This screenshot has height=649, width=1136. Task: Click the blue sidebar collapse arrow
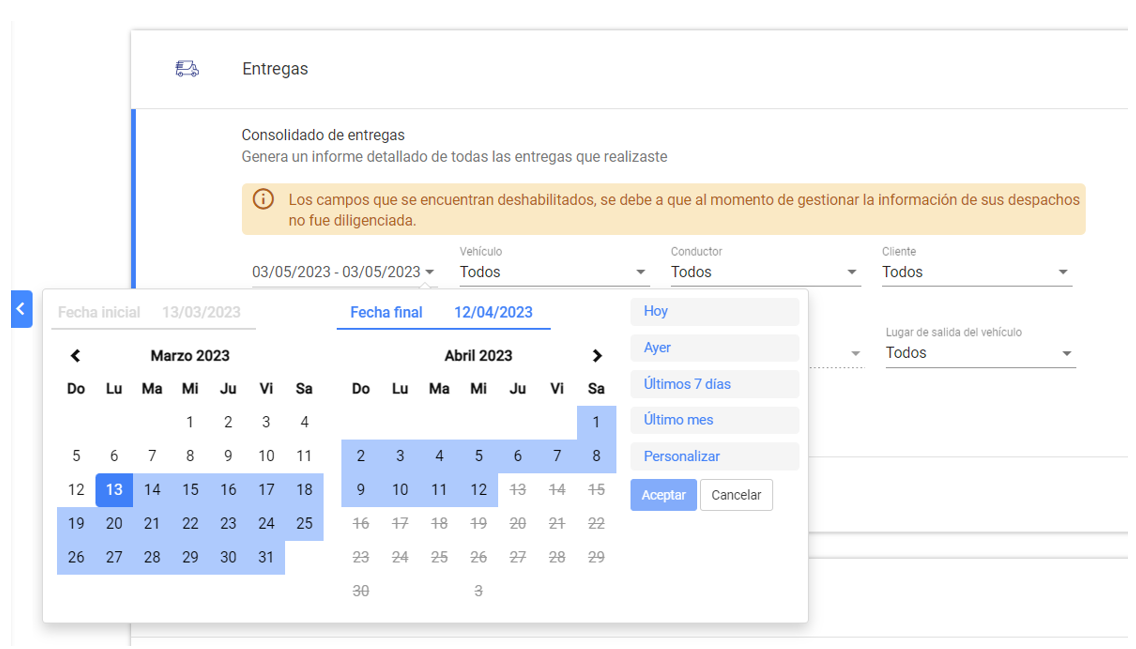(22, 309)
